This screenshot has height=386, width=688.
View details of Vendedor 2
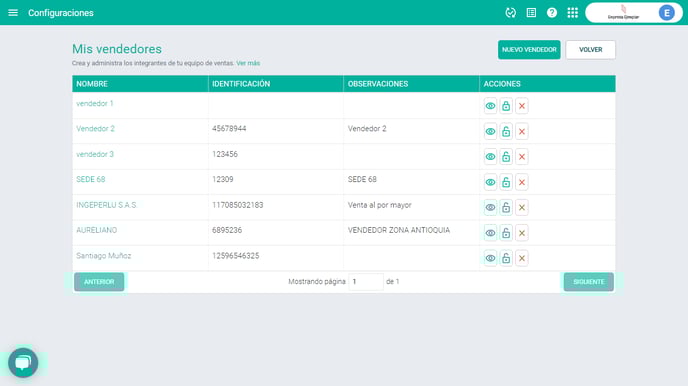491,131
